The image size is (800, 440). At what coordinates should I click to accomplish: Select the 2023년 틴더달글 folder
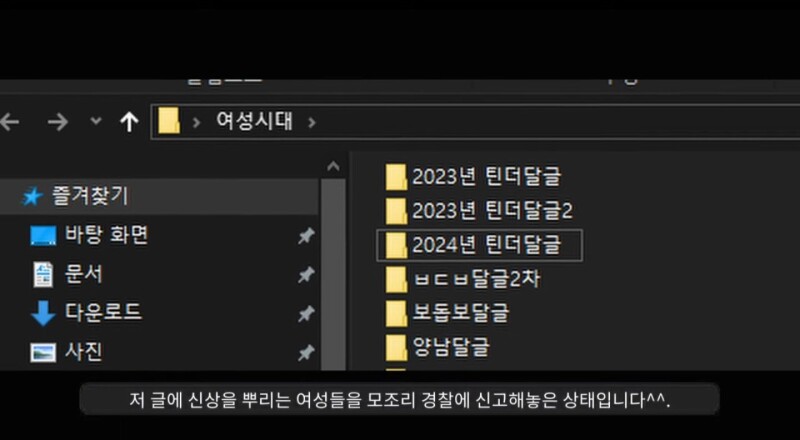point(486,177)
